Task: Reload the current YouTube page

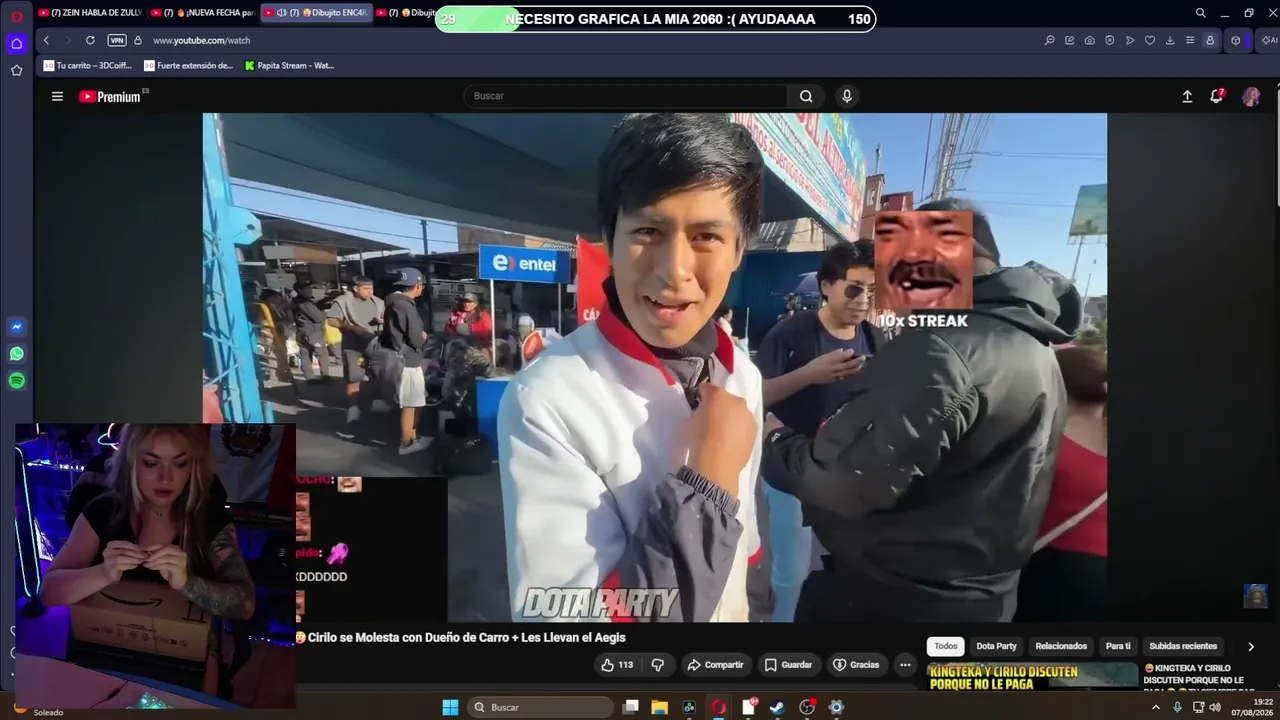Action: [x=90, y=40]
